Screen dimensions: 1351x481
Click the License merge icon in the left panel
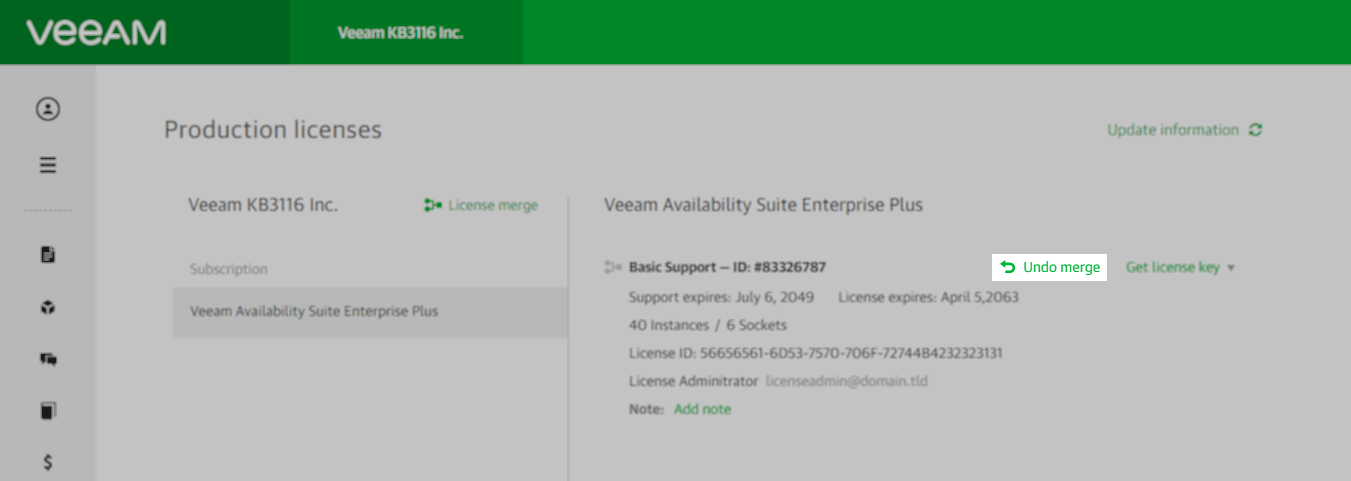click(433, 205)
